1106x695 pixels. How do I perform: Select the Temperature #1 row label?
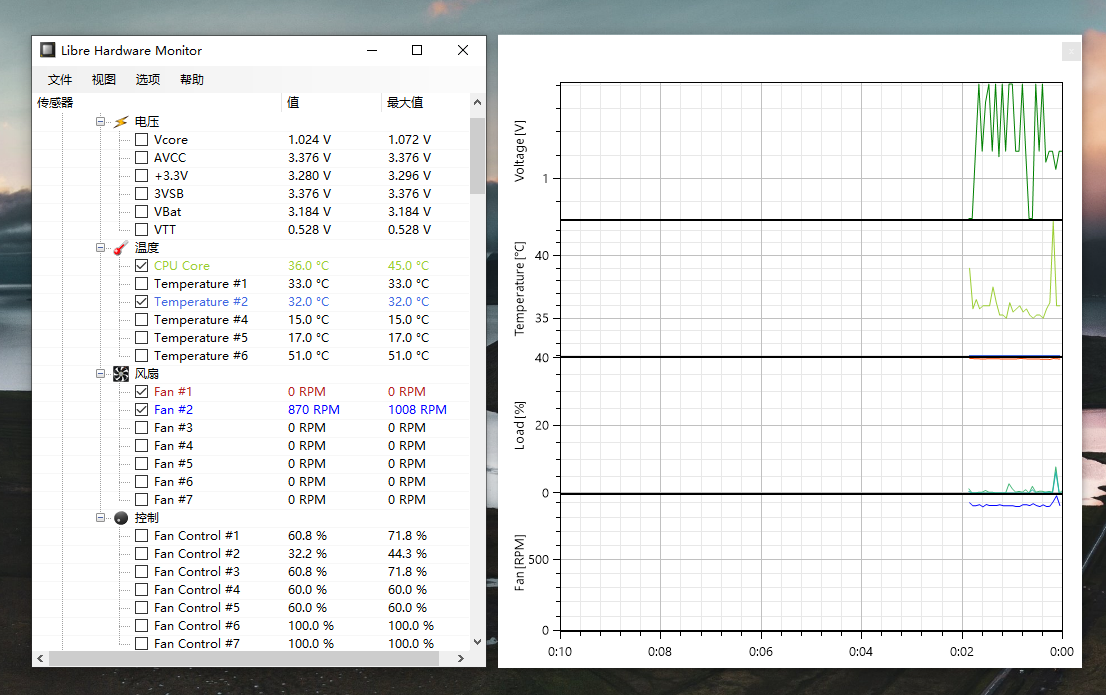(x=201, y=284)
